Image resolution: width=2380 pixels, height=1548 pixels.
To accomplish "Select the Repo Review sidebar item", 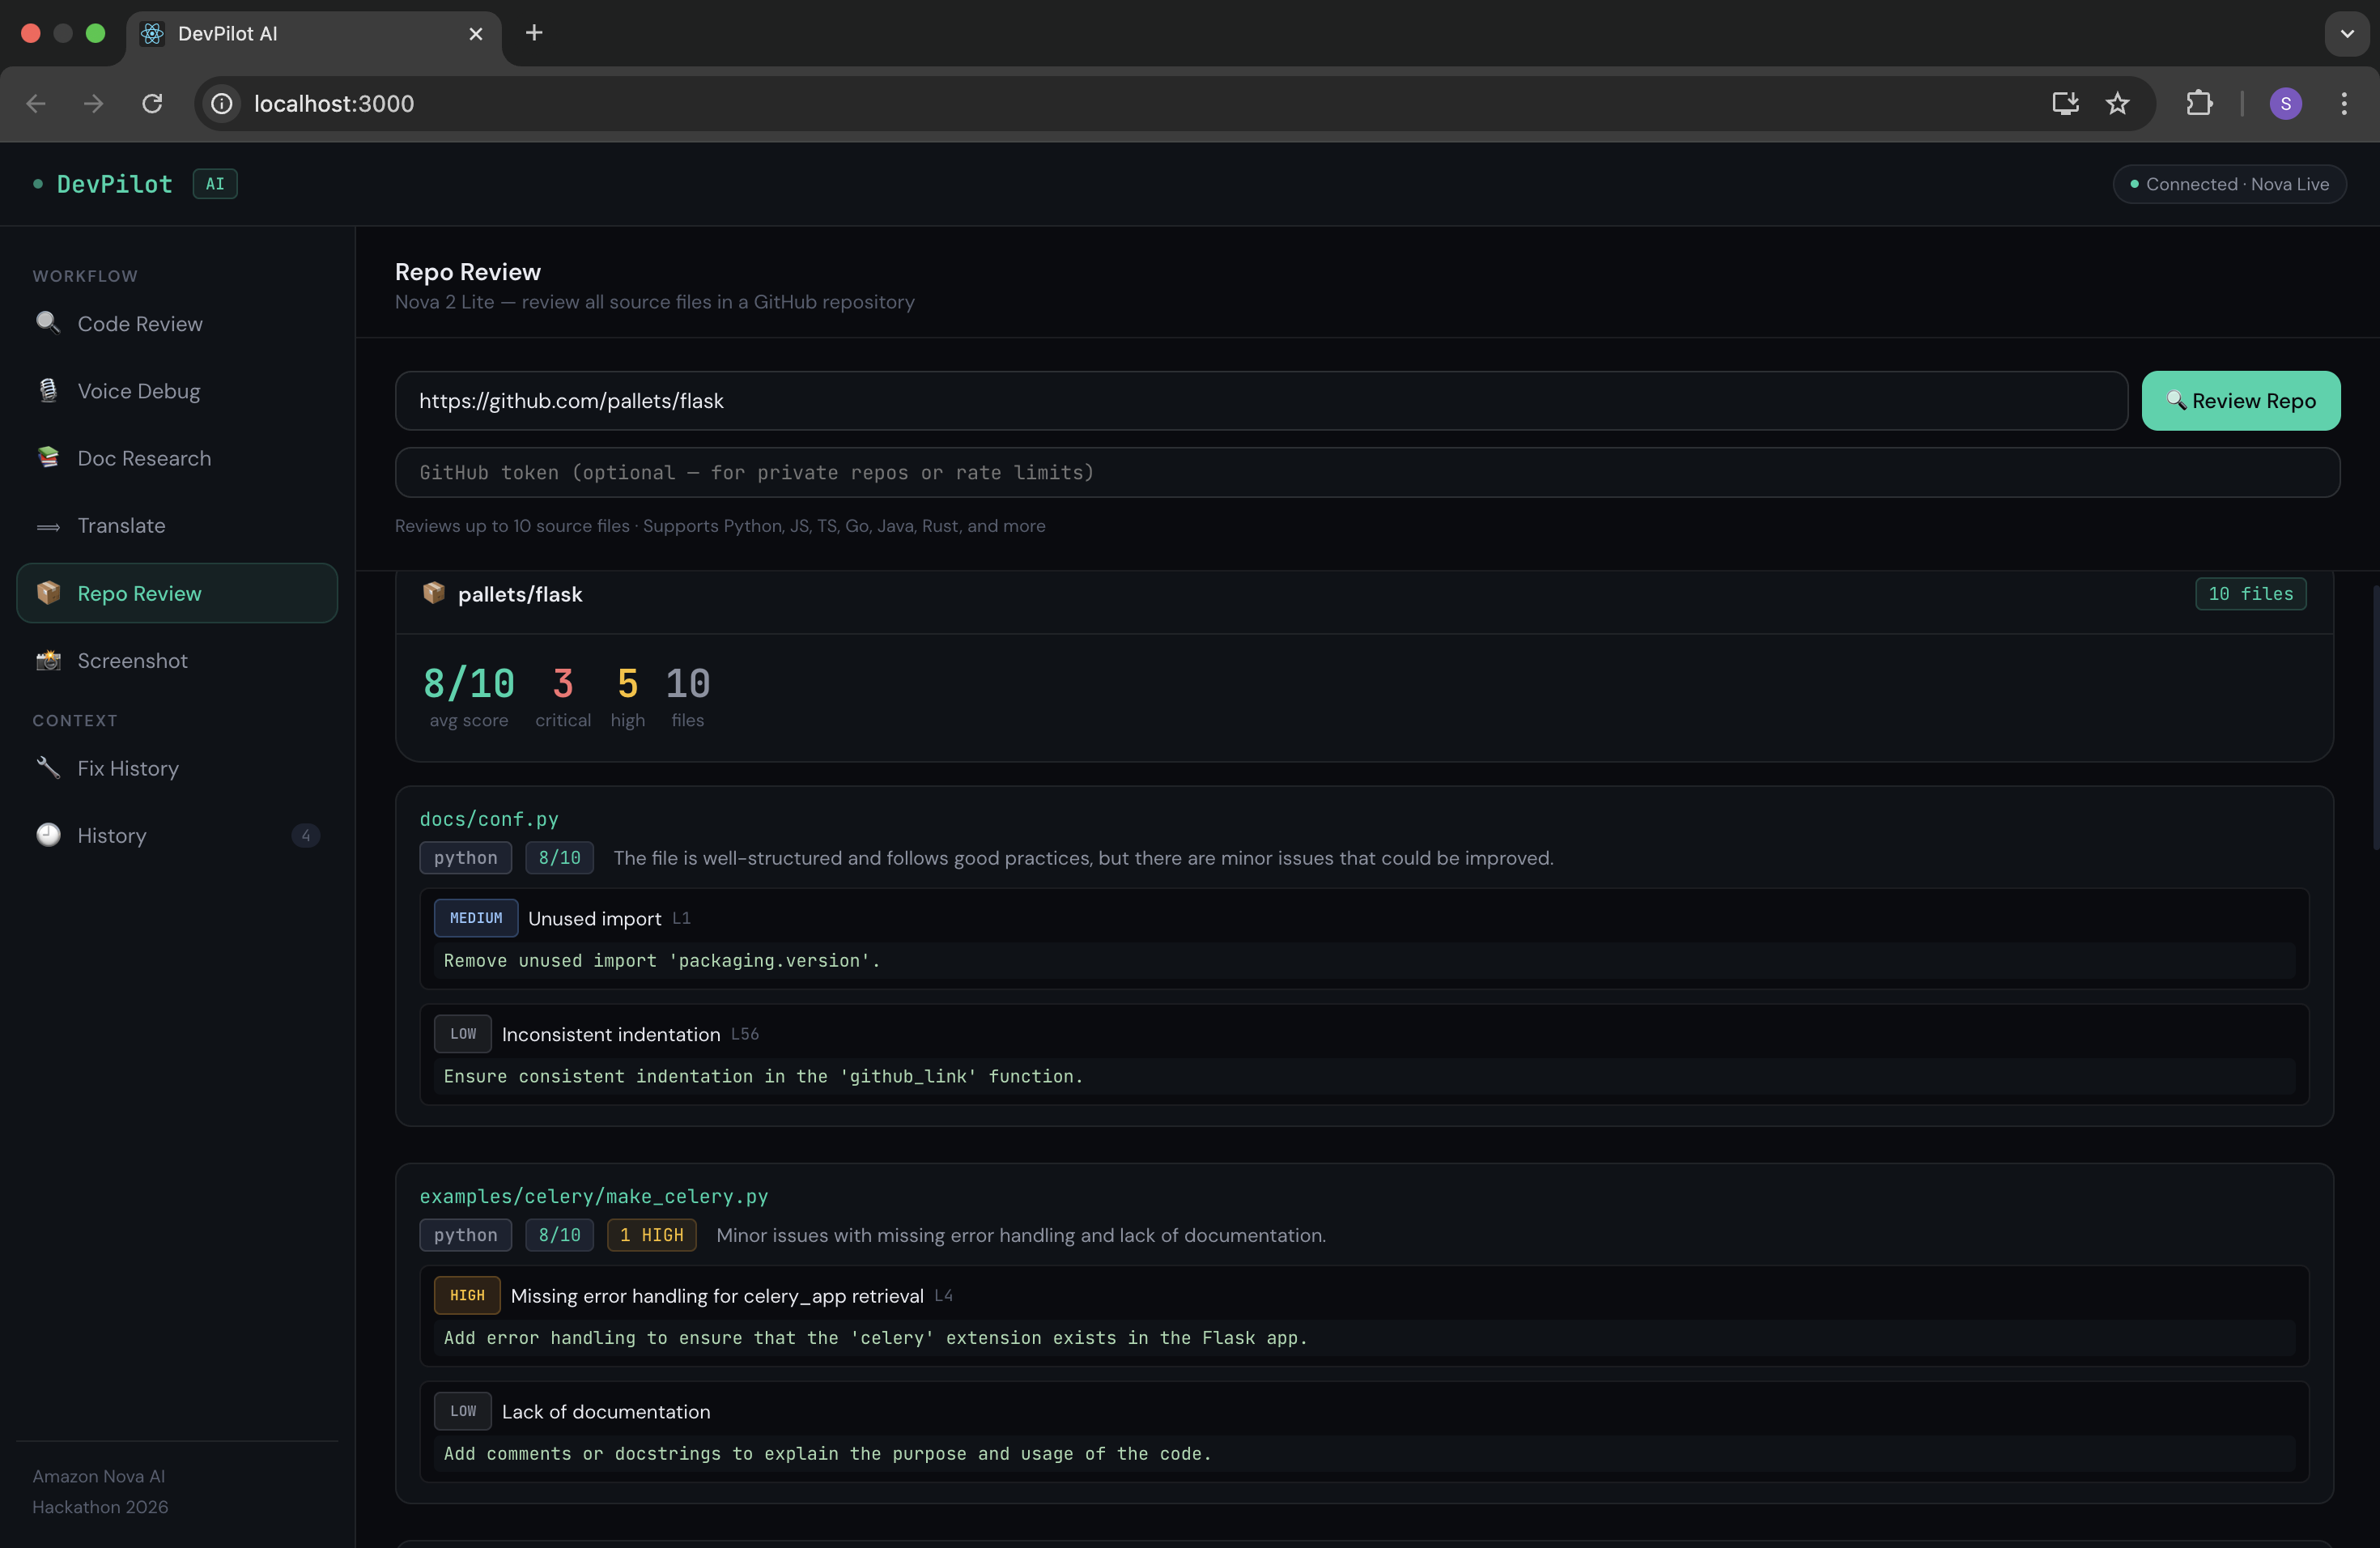I will click(177, 593).
